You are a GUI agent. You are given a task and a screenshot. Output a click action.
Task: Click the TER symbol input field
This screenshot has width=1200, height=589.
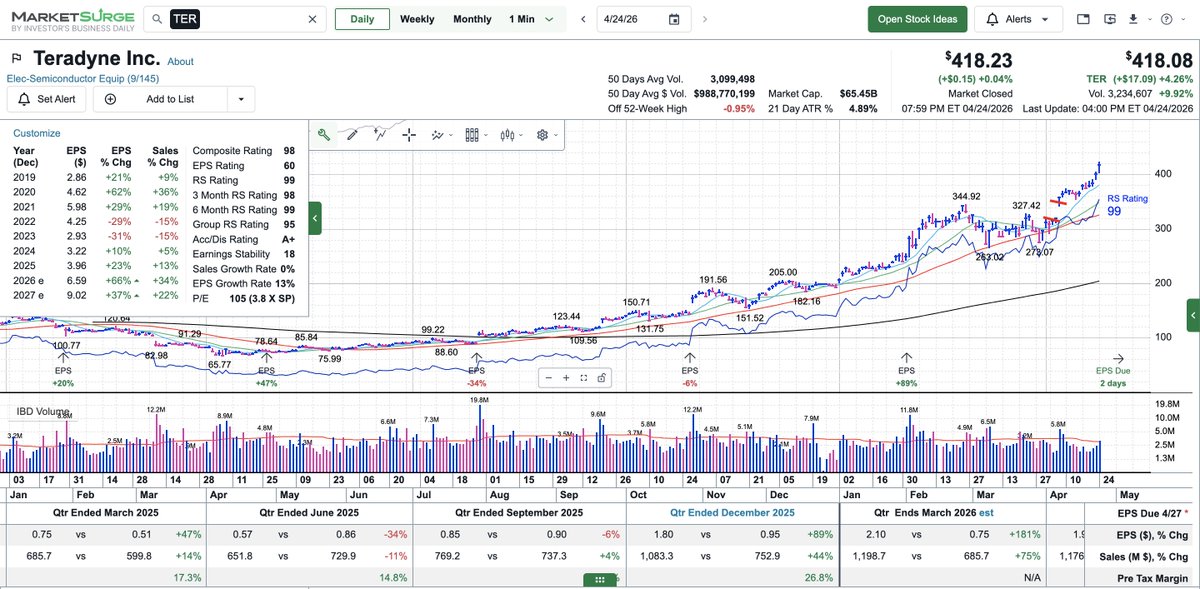coord(234,19)
